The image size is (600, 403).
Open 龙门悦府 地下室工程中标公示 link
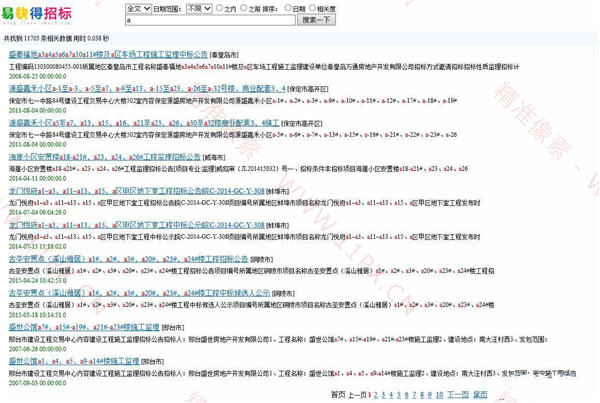(x=137, y=225)
